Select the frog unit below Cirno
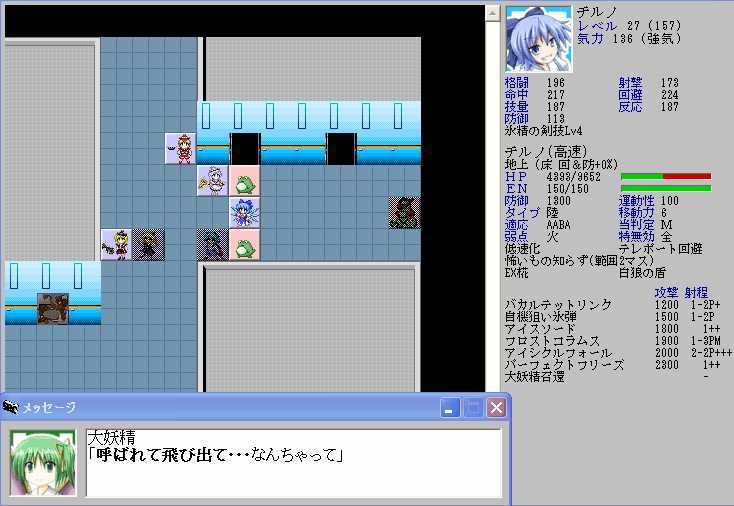Screen dimensions: 734x506 pyautogui.click(x=244, y=244)
